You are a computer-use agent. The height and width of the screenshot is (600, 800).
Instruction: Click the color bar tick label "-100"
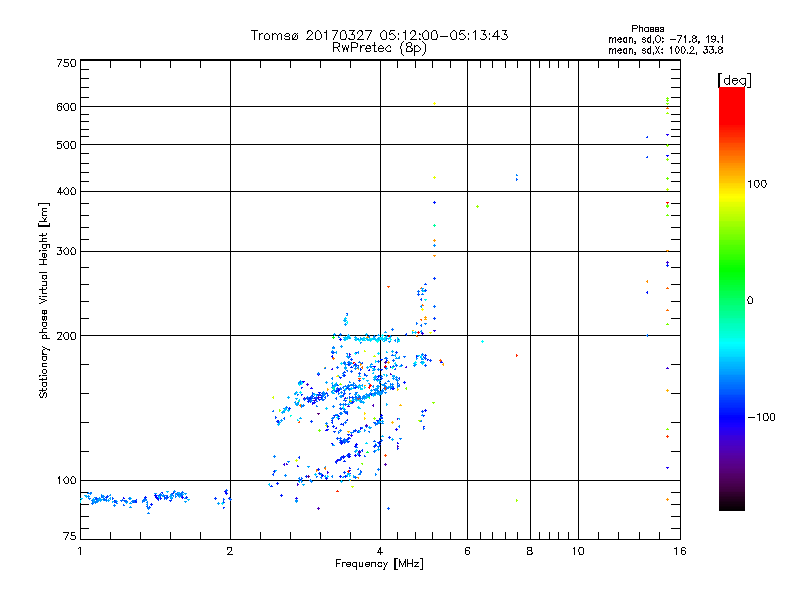(x=762, y=417)
